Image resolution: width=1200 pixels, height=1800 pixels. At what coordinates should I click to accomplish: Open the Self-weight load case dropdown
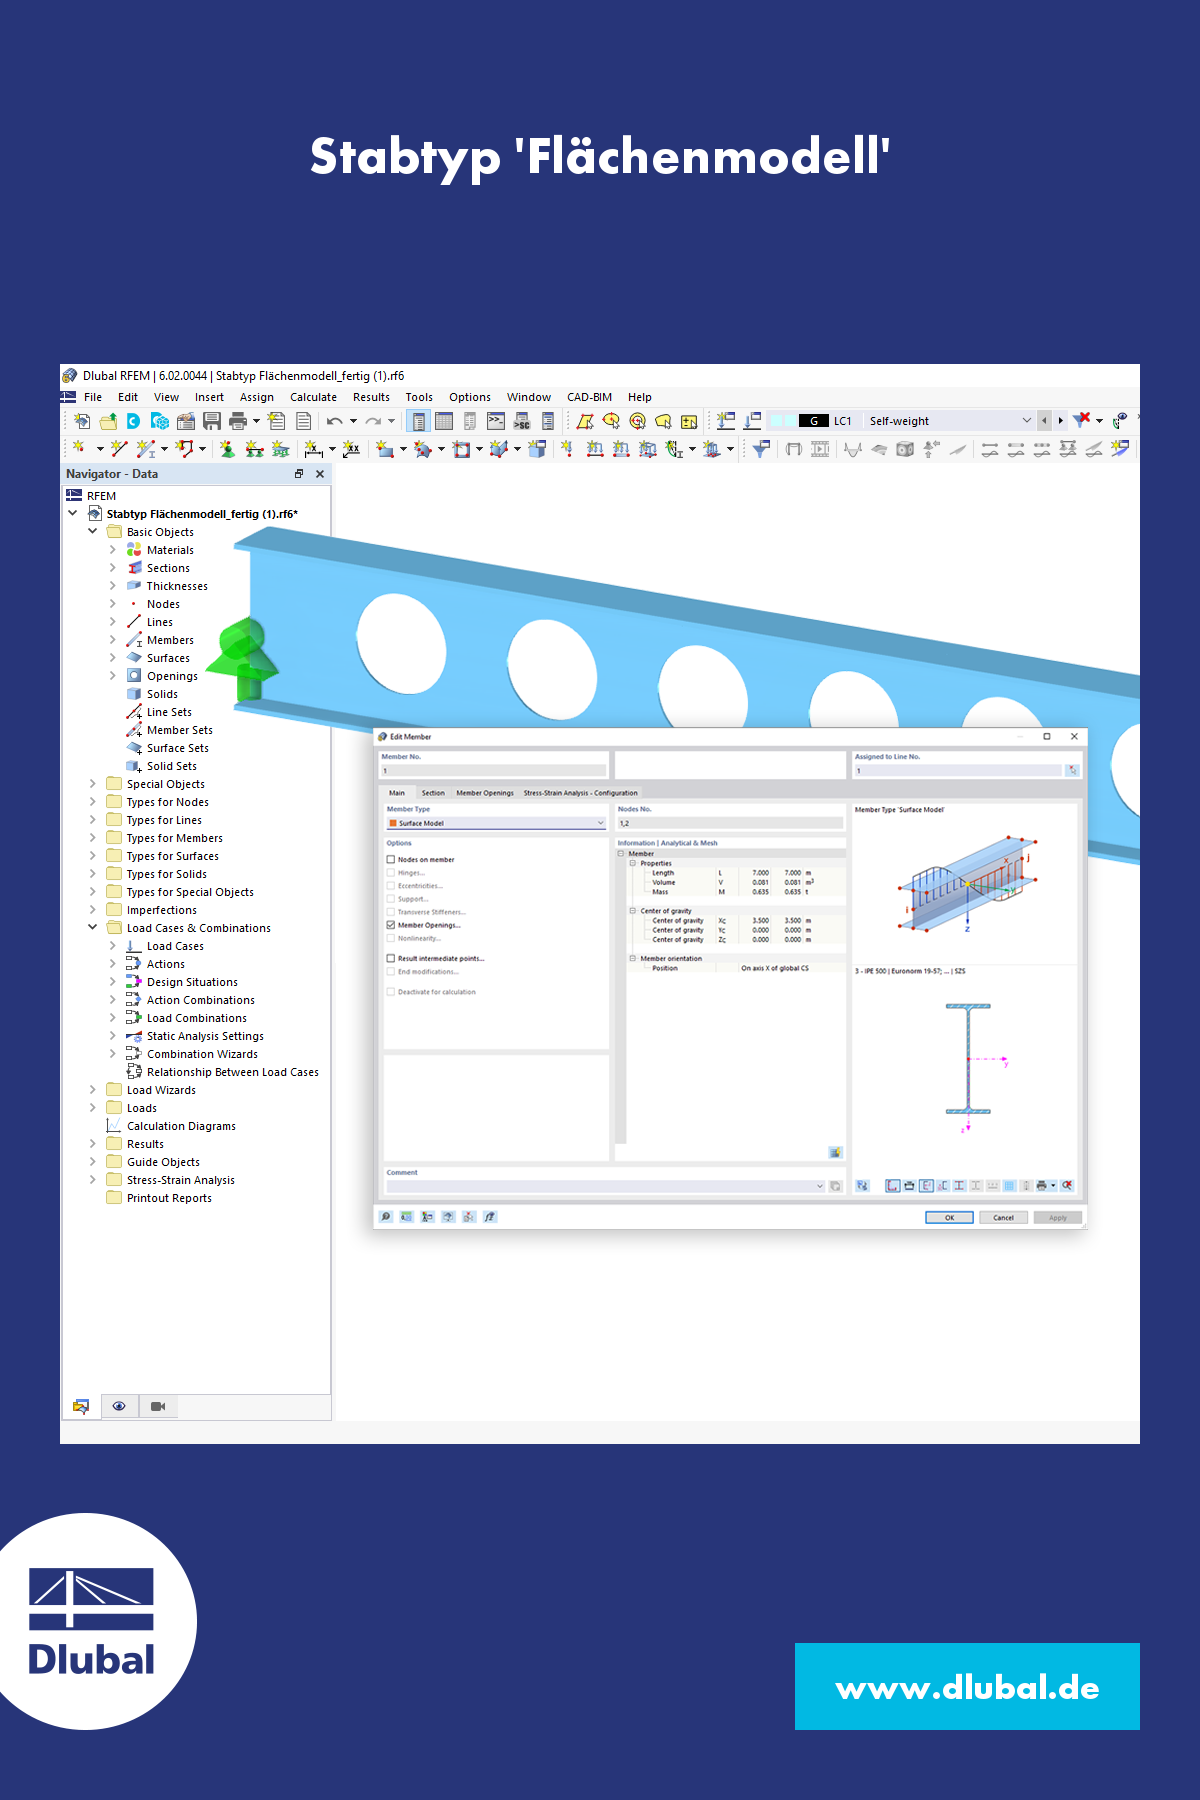pyautogui.click(x=1026, y=421)
